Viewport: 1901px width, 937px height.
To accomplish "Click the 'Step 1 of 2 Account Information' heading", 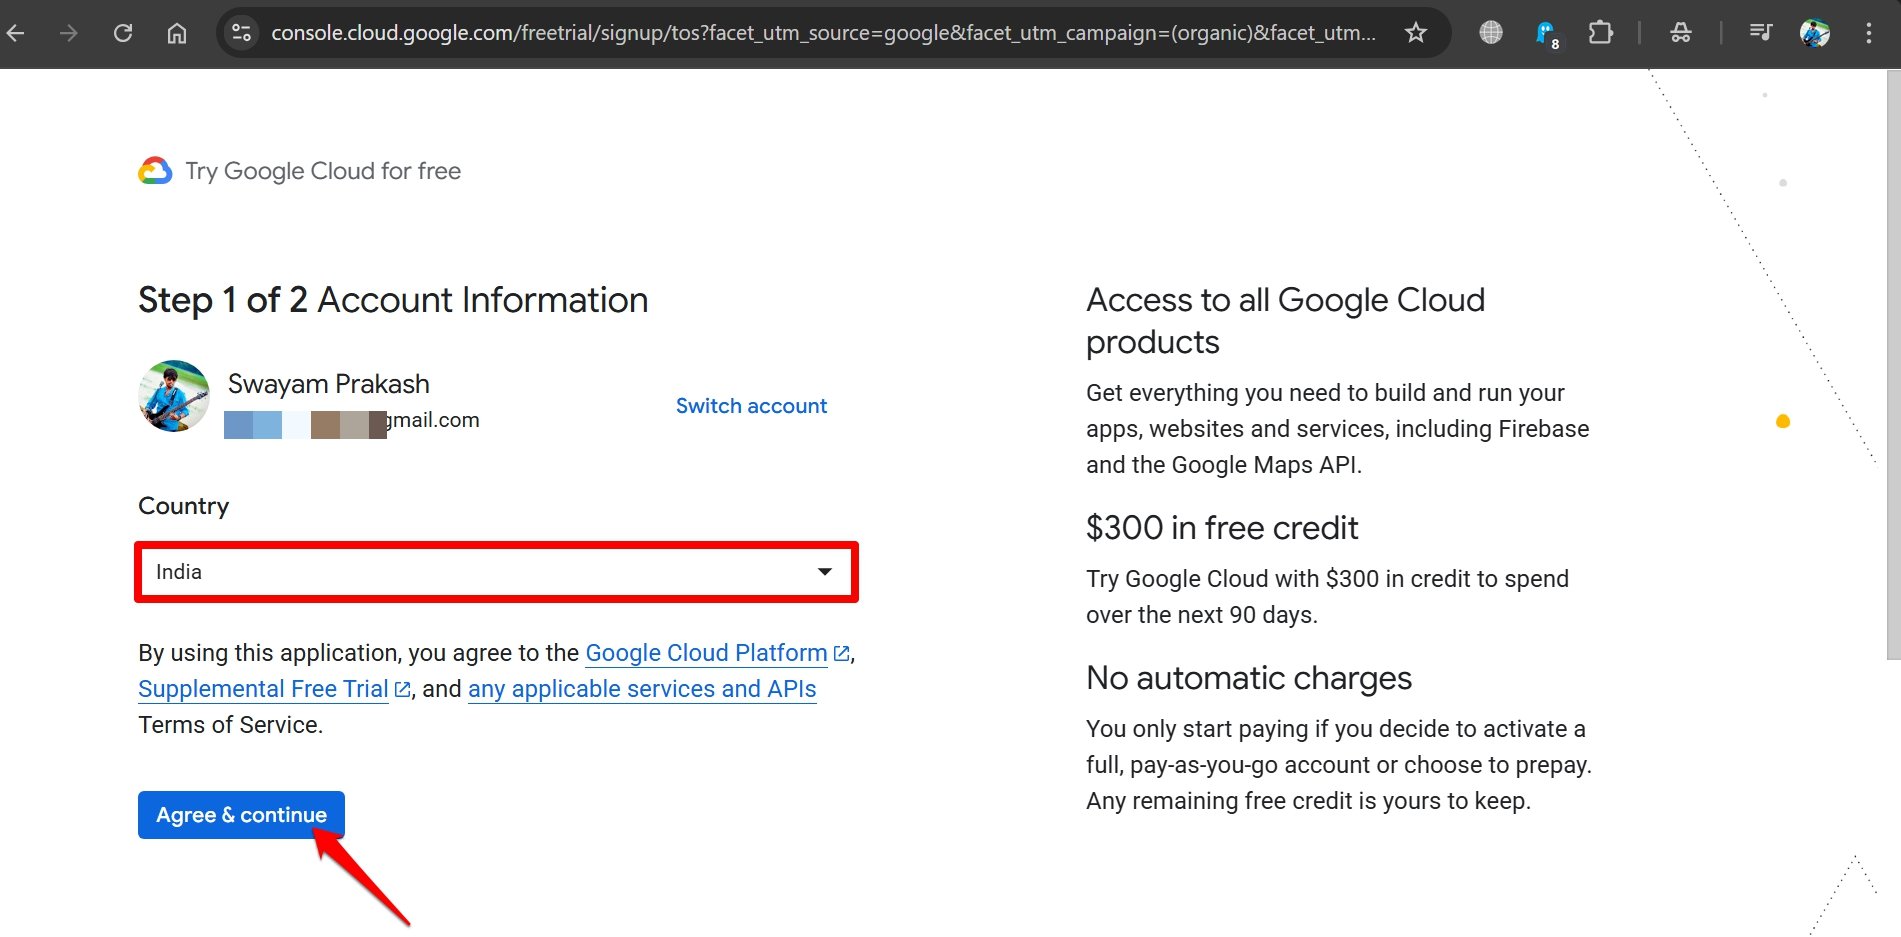I will (393, 300).
